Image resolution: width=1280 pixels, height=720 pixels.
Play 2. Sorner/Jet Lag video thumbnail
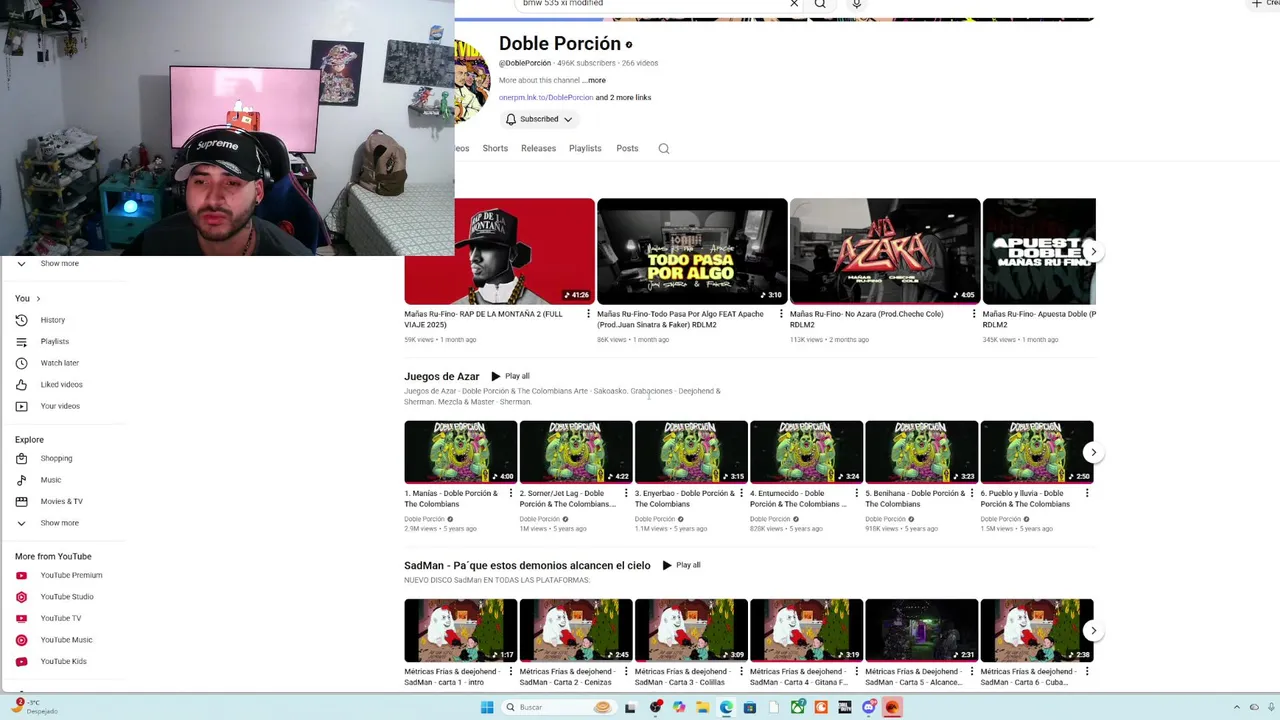click(576, 452)
